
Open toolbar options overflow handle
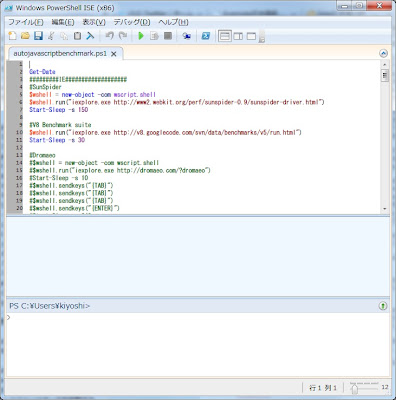[x=262, y=36]
